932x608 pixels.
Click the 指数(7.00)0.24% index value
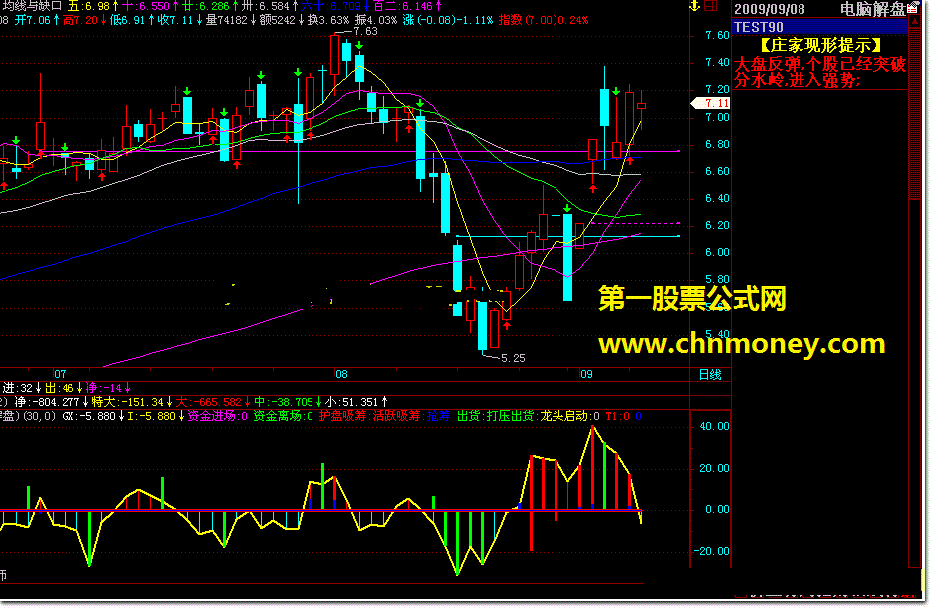pos(543,20)
